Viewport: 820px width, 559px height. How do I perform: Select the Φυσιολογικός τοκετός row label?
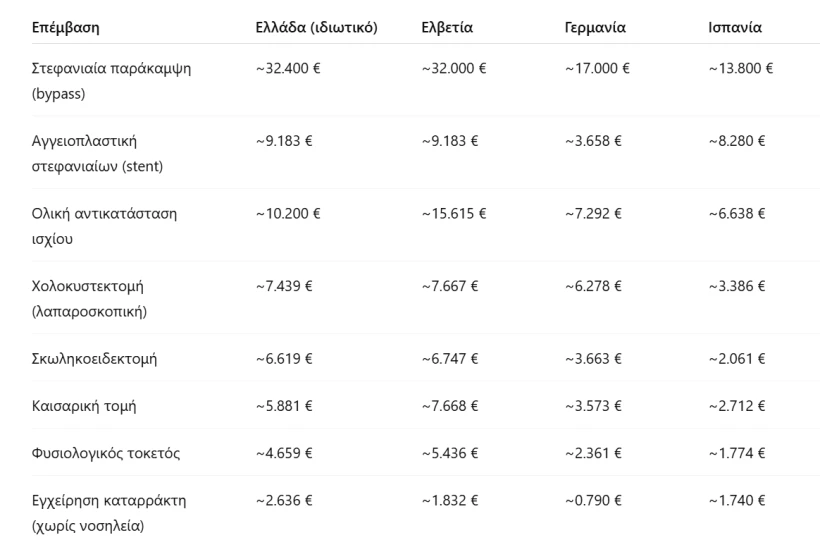104,455
